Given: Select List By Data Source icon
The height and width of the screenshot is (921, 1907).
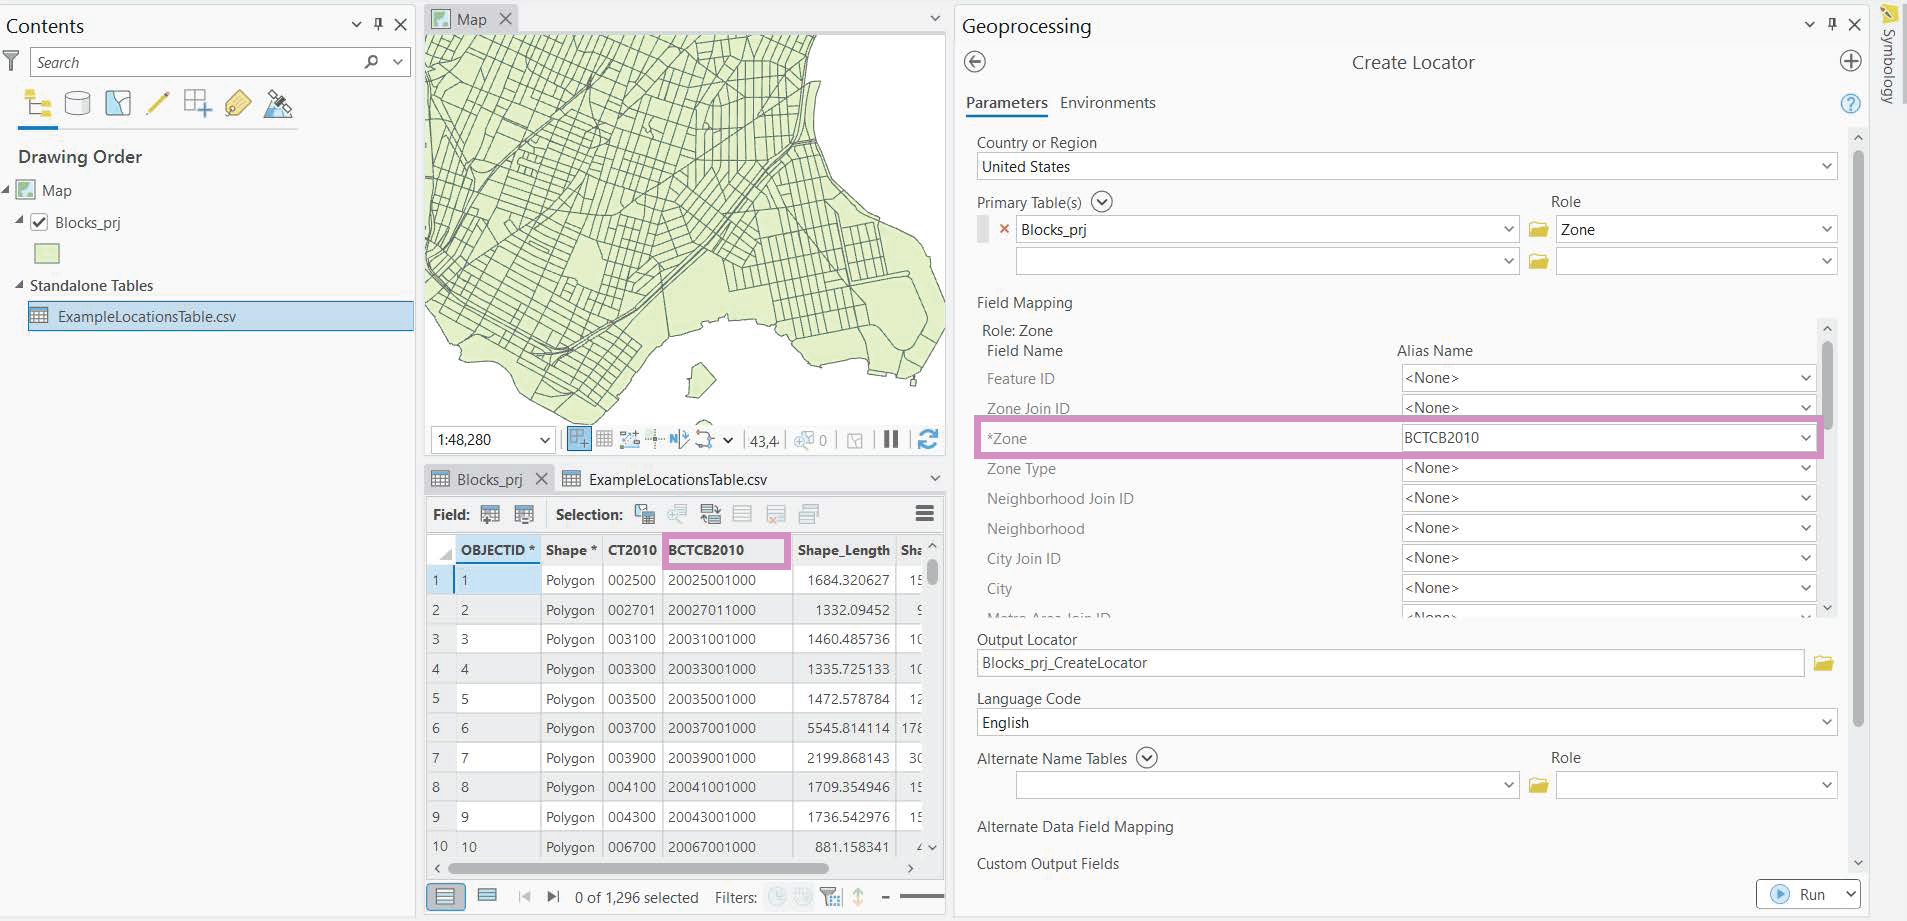Looking at the screenshot, I should tap(77, 103).
